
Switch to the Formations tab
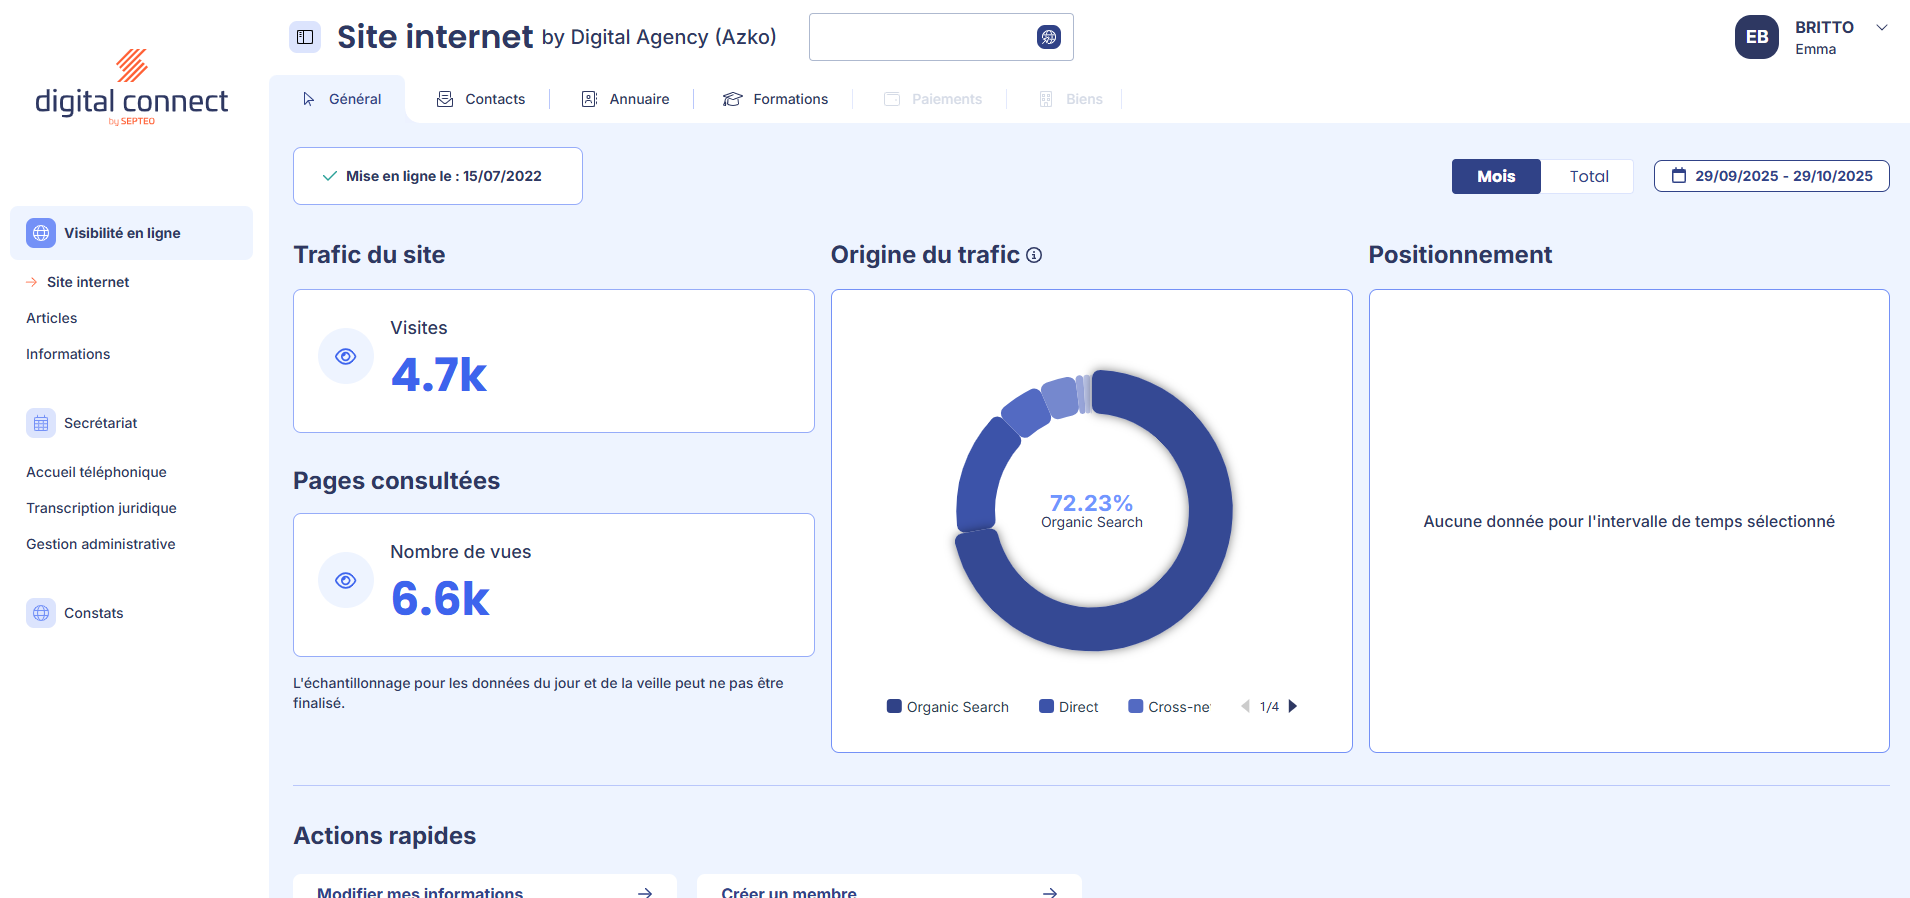[776, 99]
